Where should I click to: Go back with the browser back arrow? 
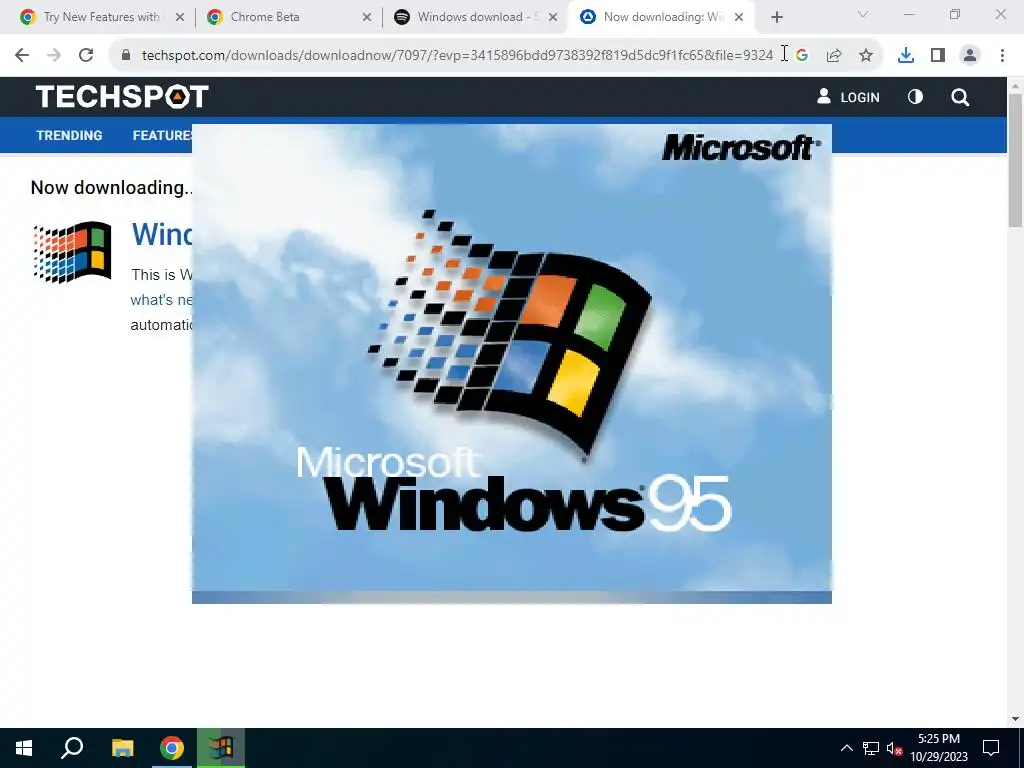[22, 56]
